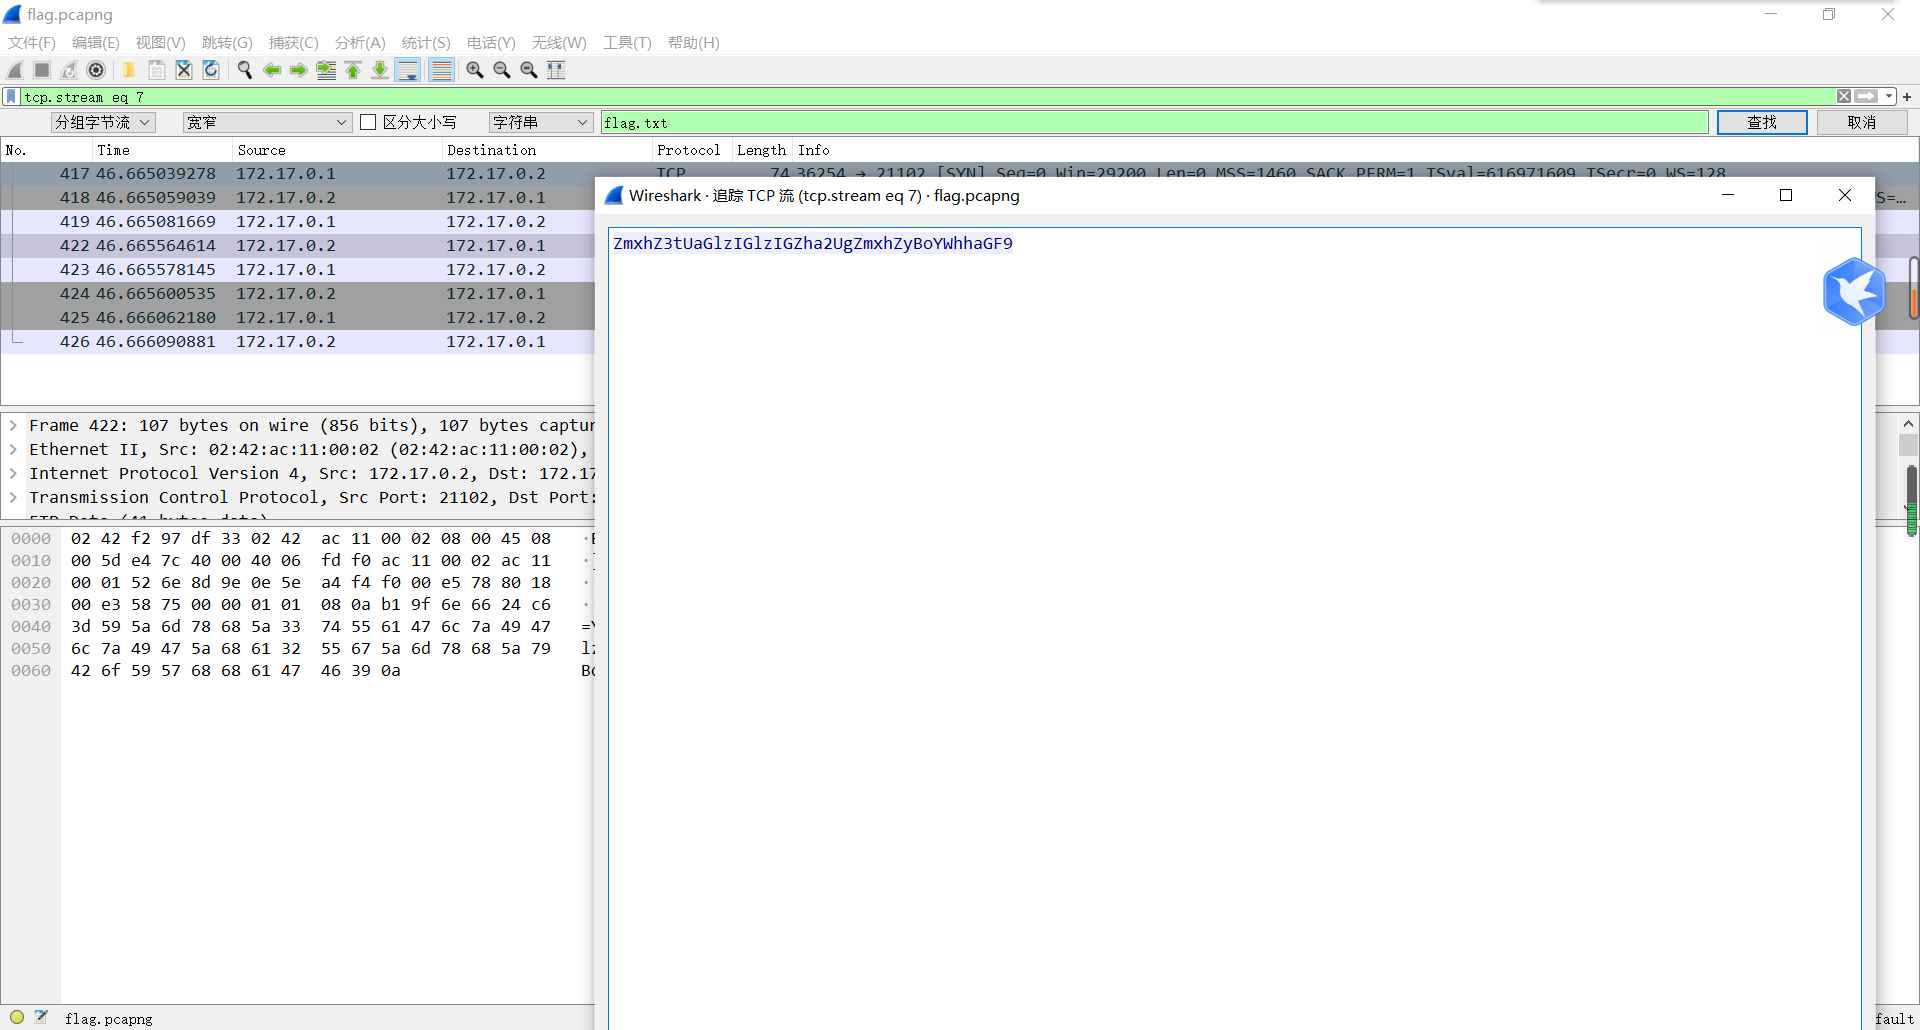Viewport: 1920px width, 1030px height.
Task: Click the capture options gear icon
Action: click(96, 70)
